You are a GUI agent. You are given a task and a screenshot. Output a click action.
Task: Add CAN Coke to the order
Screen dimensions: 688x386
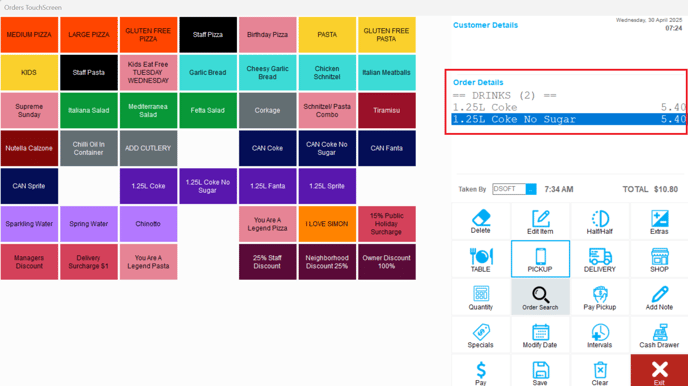coord(268,148)
